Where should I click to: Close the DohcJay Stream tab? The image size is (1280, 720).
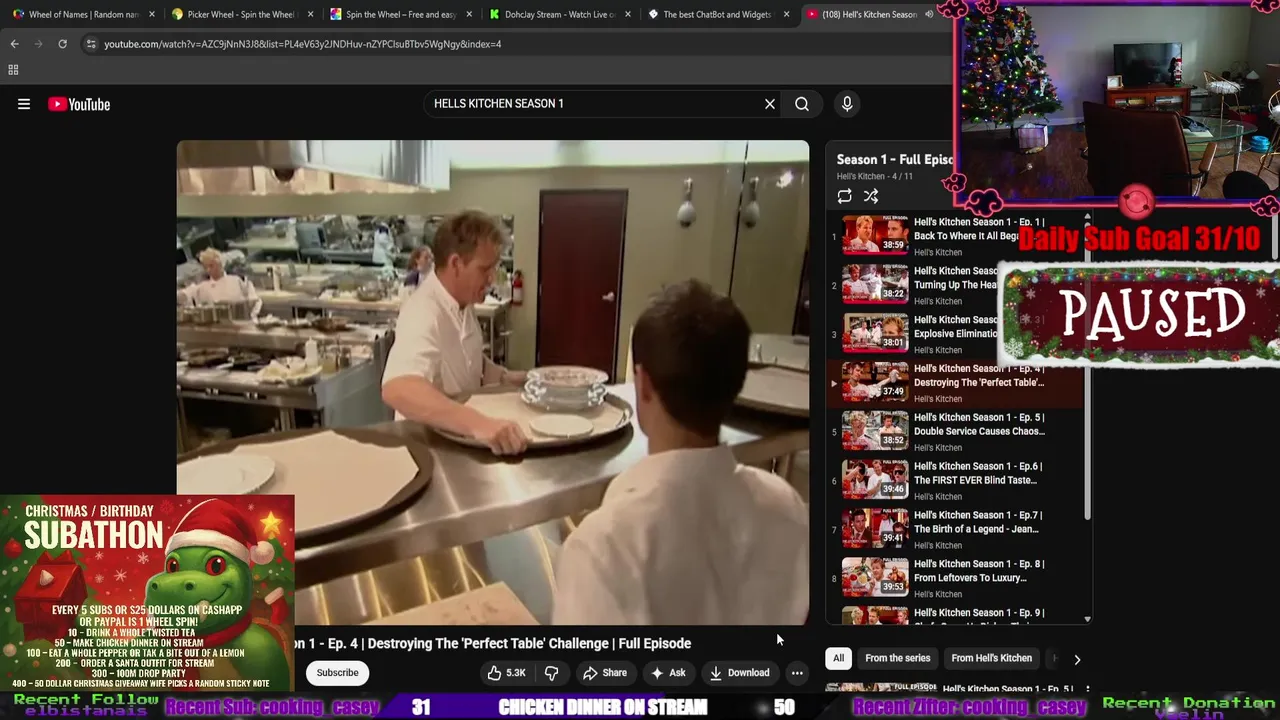[627, 15]
